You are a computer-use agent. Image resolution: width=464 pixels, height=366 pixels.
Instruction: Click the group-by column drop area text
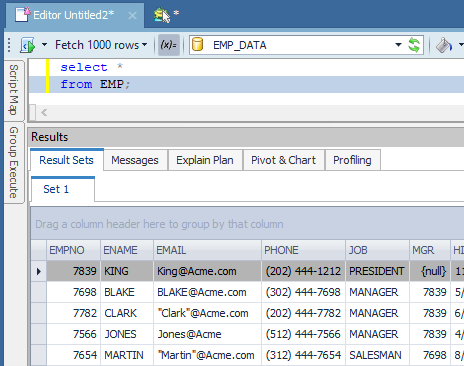point(159,224)
